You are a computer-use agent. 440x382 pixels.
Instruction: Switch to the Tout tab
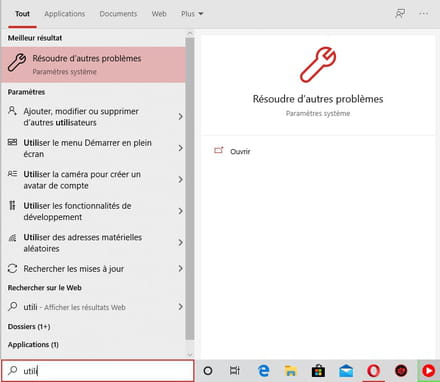pos(22,14)
